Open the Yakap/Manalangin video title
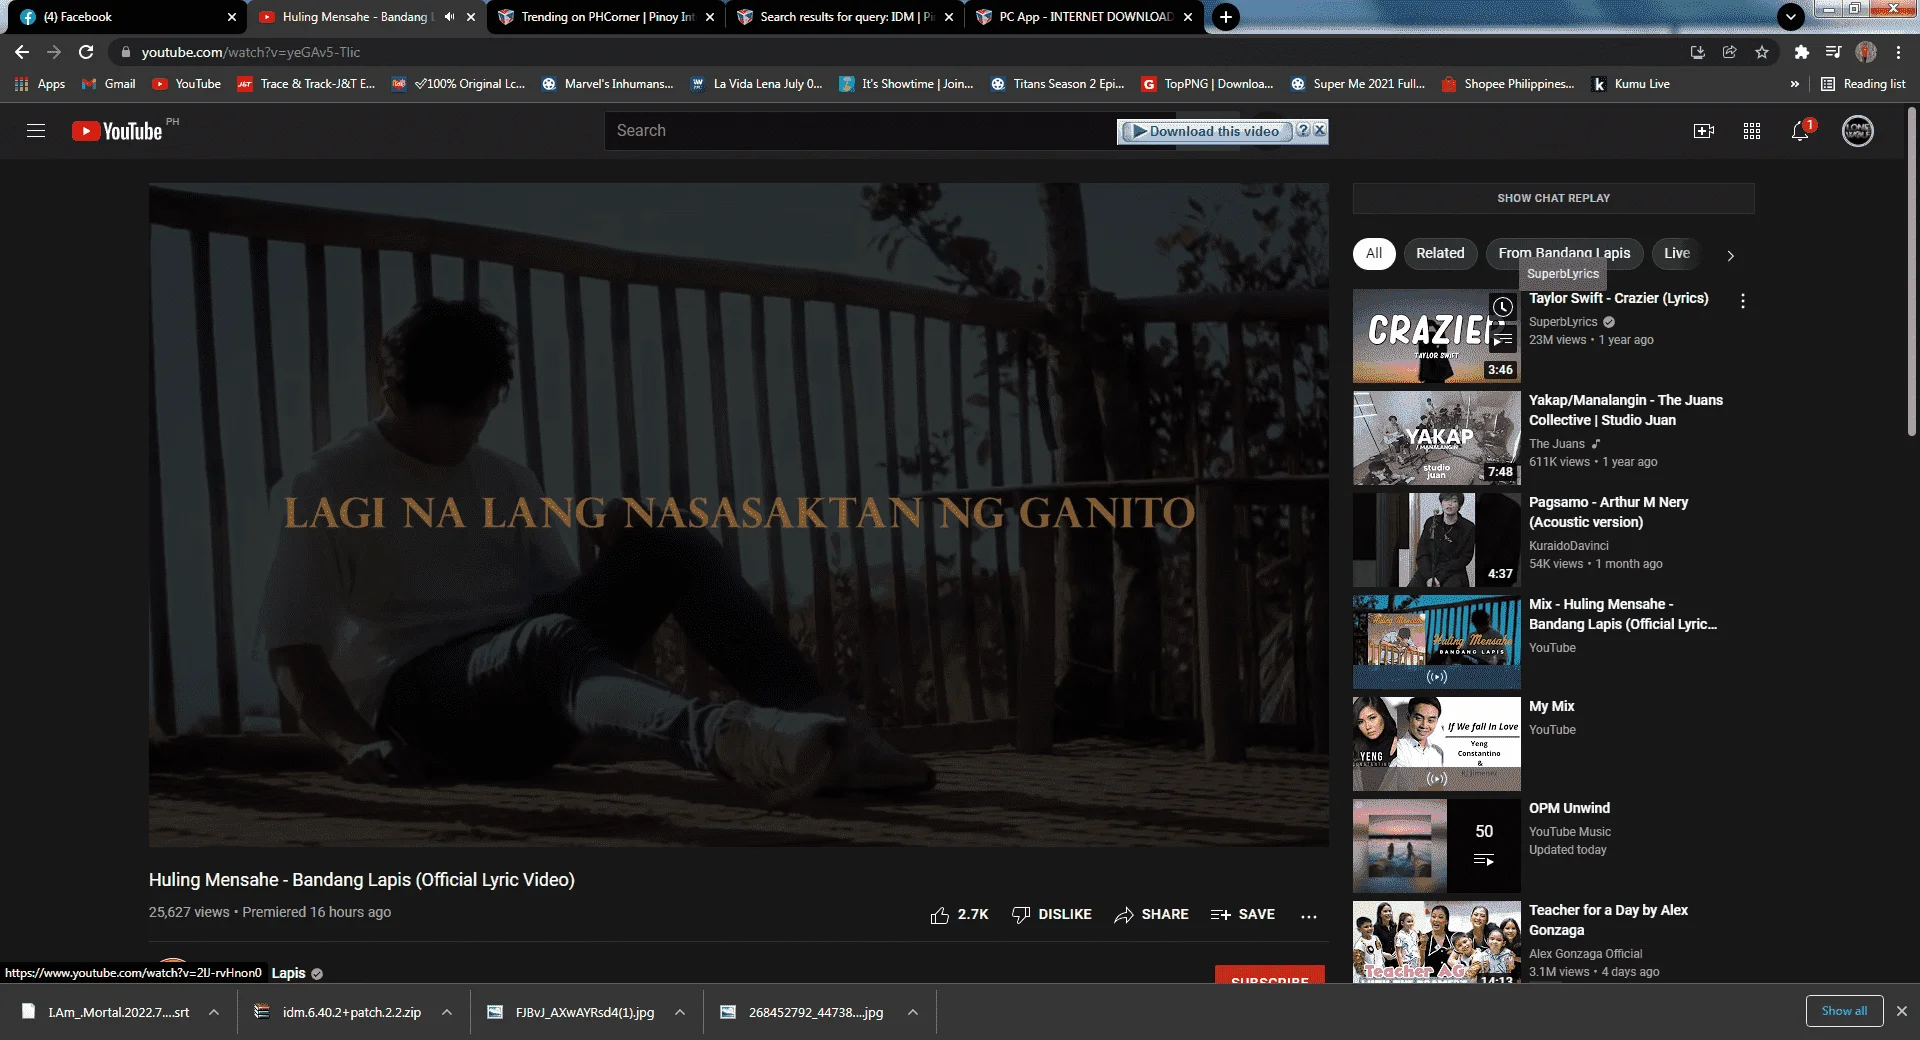The height and width of the screenshot is (1040, 1920). [x=1625, y=410]
